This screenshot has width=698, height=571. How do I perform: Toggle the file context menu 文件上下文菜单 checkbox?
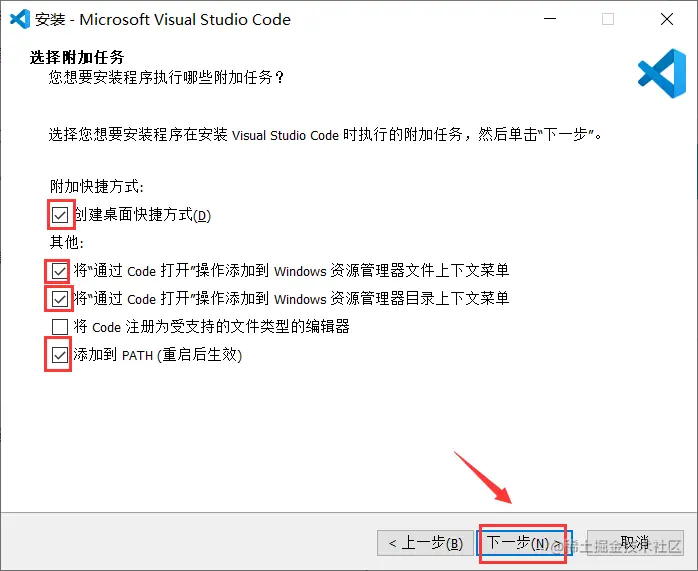(60, 271)
